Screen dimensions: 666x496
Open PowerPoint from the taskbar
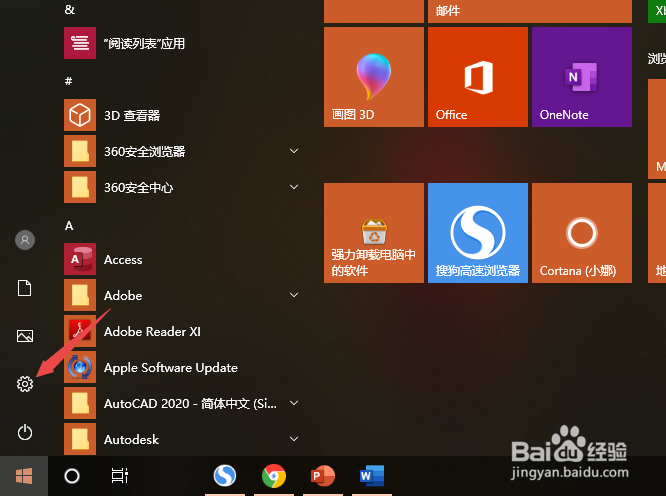pos(323,476)
